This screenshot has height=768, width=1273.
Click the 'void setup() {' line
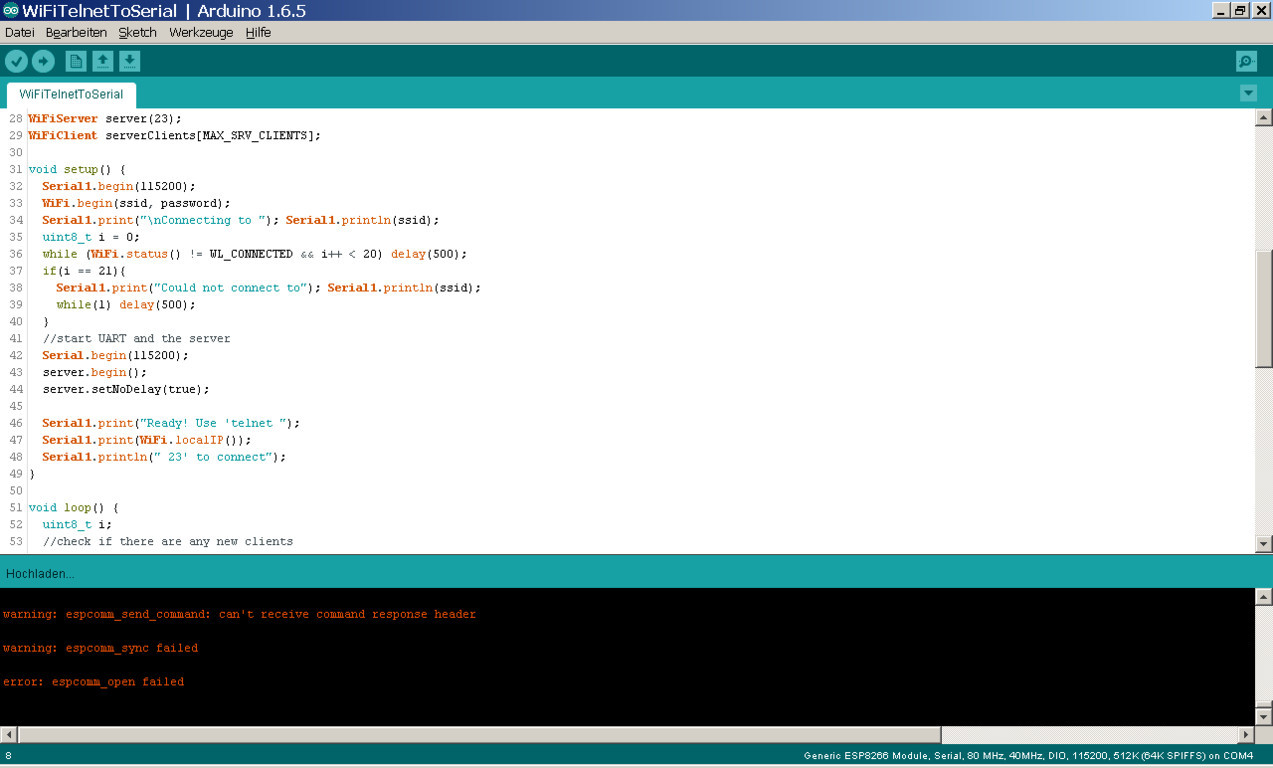coord(77,169)
